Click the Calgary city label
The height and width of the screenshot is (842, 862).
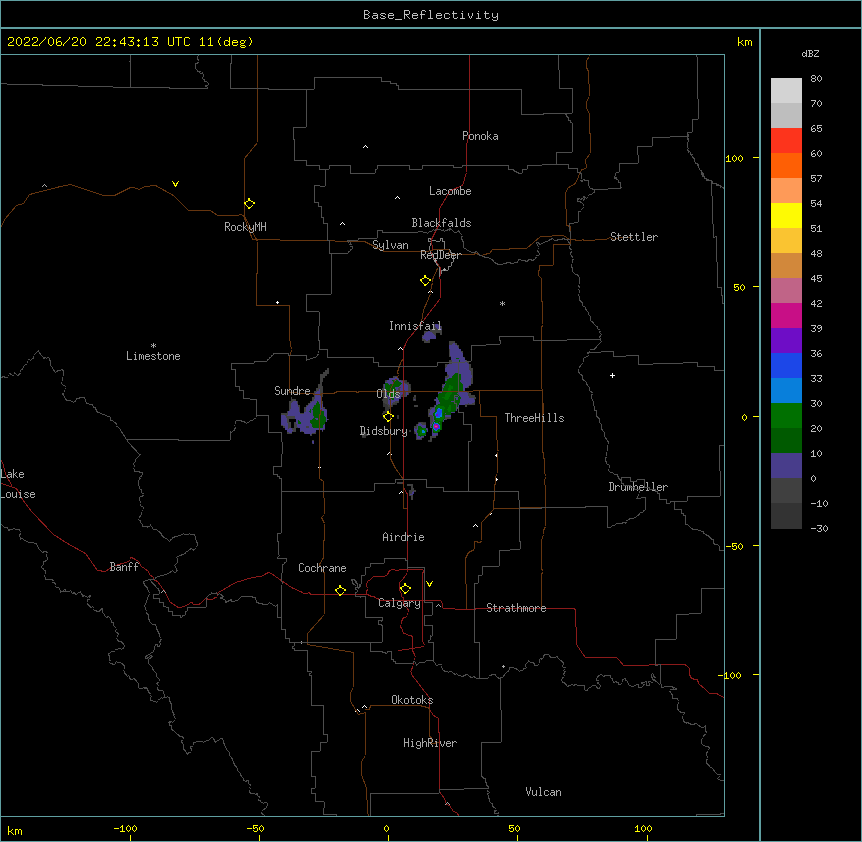tap(399, 603)
